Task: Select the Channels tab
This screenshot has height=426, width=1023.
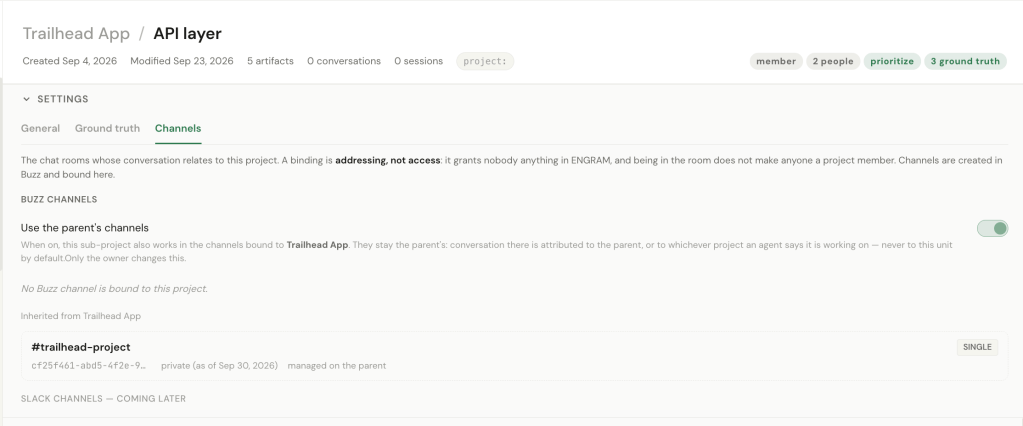Action: pos(178,129)
